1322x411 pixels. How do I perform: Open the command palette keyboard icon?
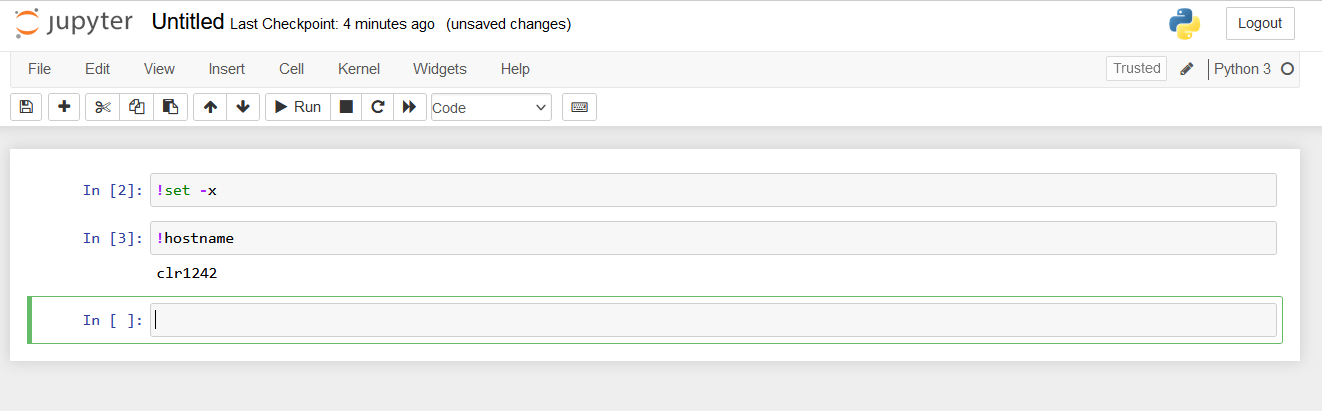pyautogui.click(x=580, y=107)
